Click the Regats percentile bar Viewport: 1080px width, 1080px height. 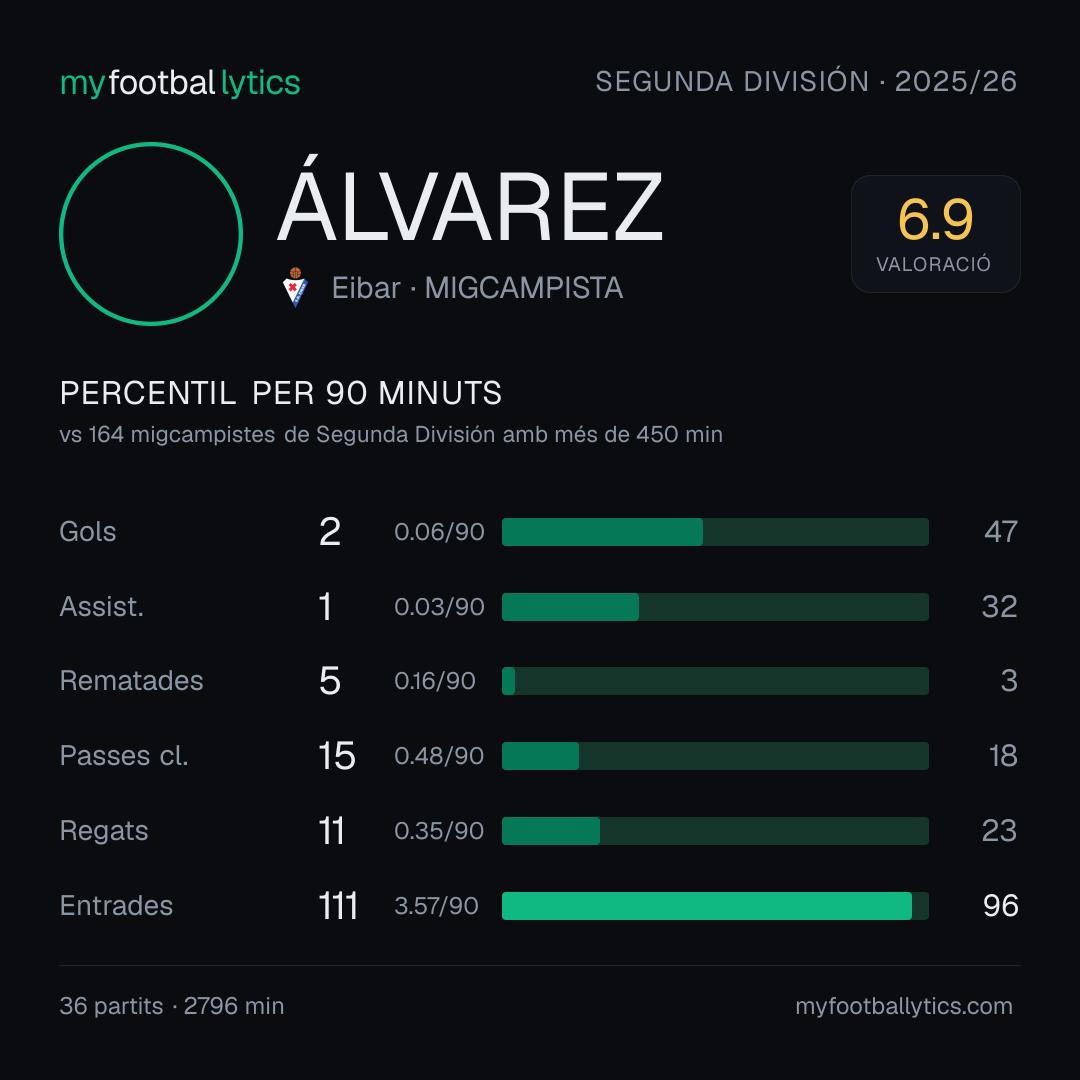[715, 831]
